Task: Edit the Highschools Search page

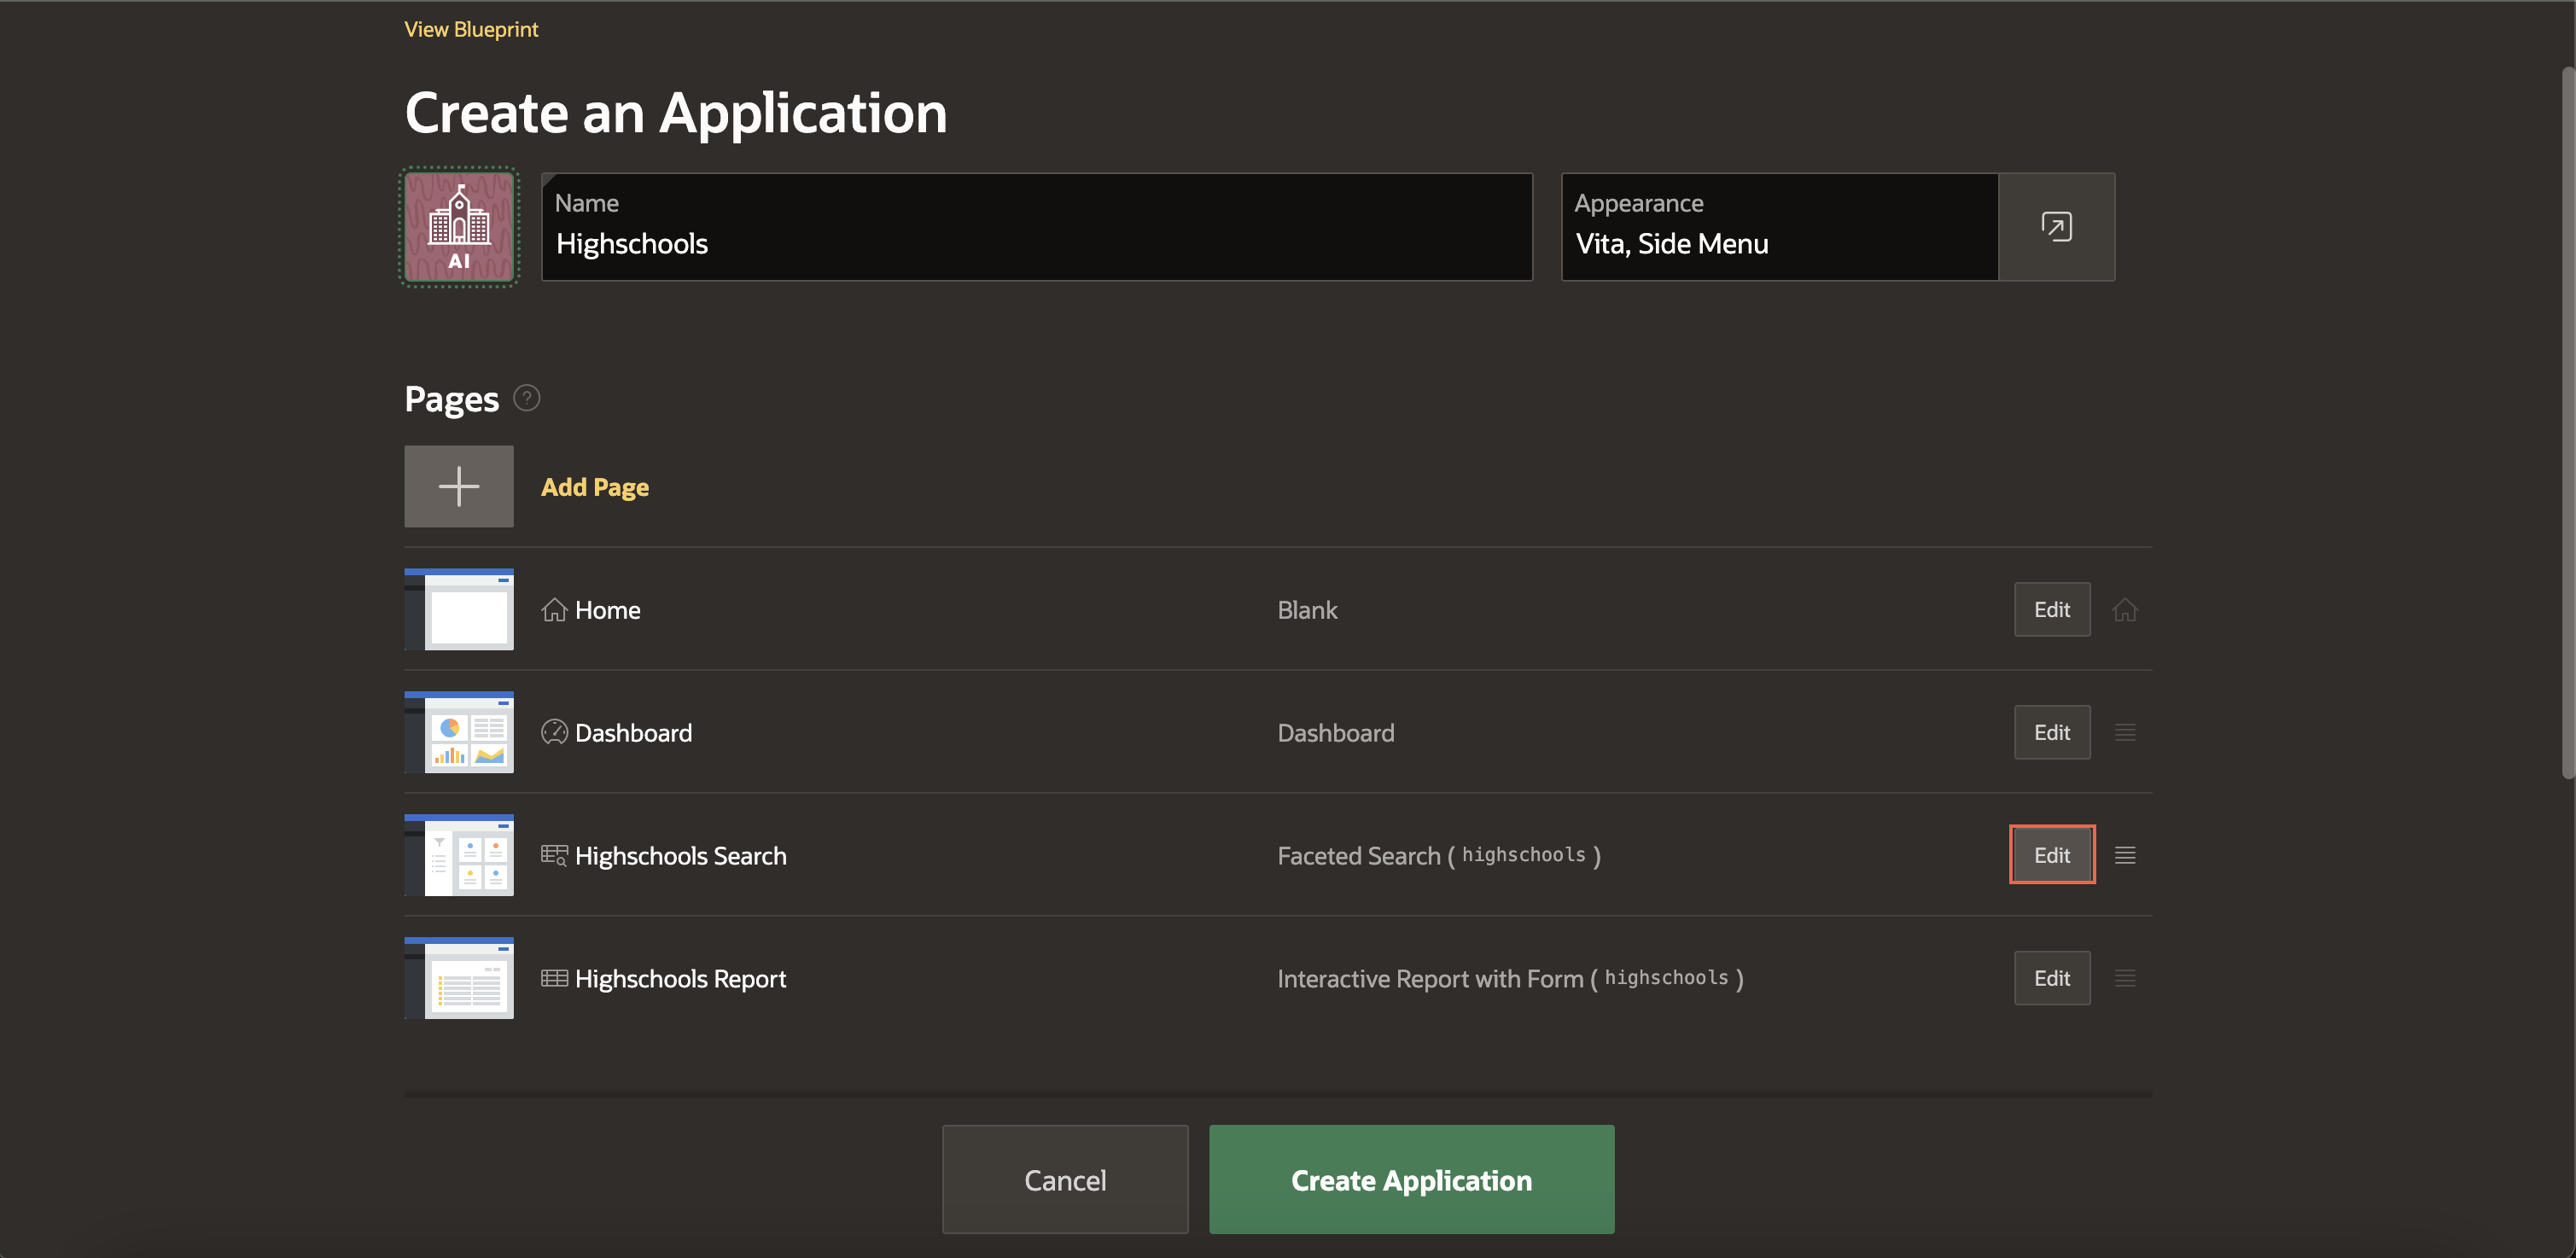Action: pyautogui.click(x=2052, y=855)
